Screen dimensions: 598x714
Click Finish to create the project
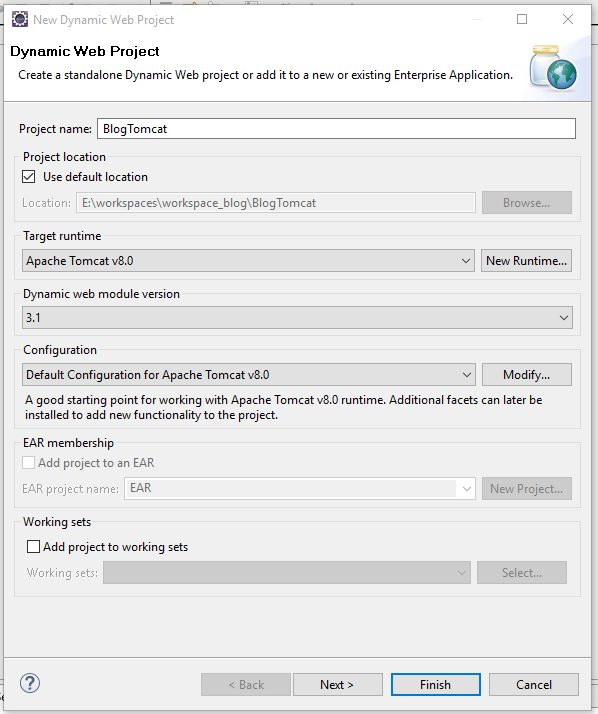(435, 684)
